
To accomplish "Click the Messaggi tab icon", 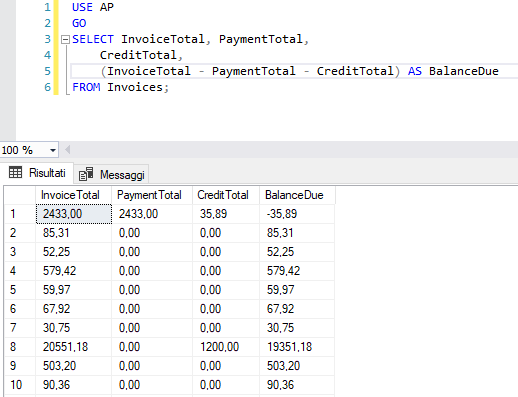I will (86, 174).
